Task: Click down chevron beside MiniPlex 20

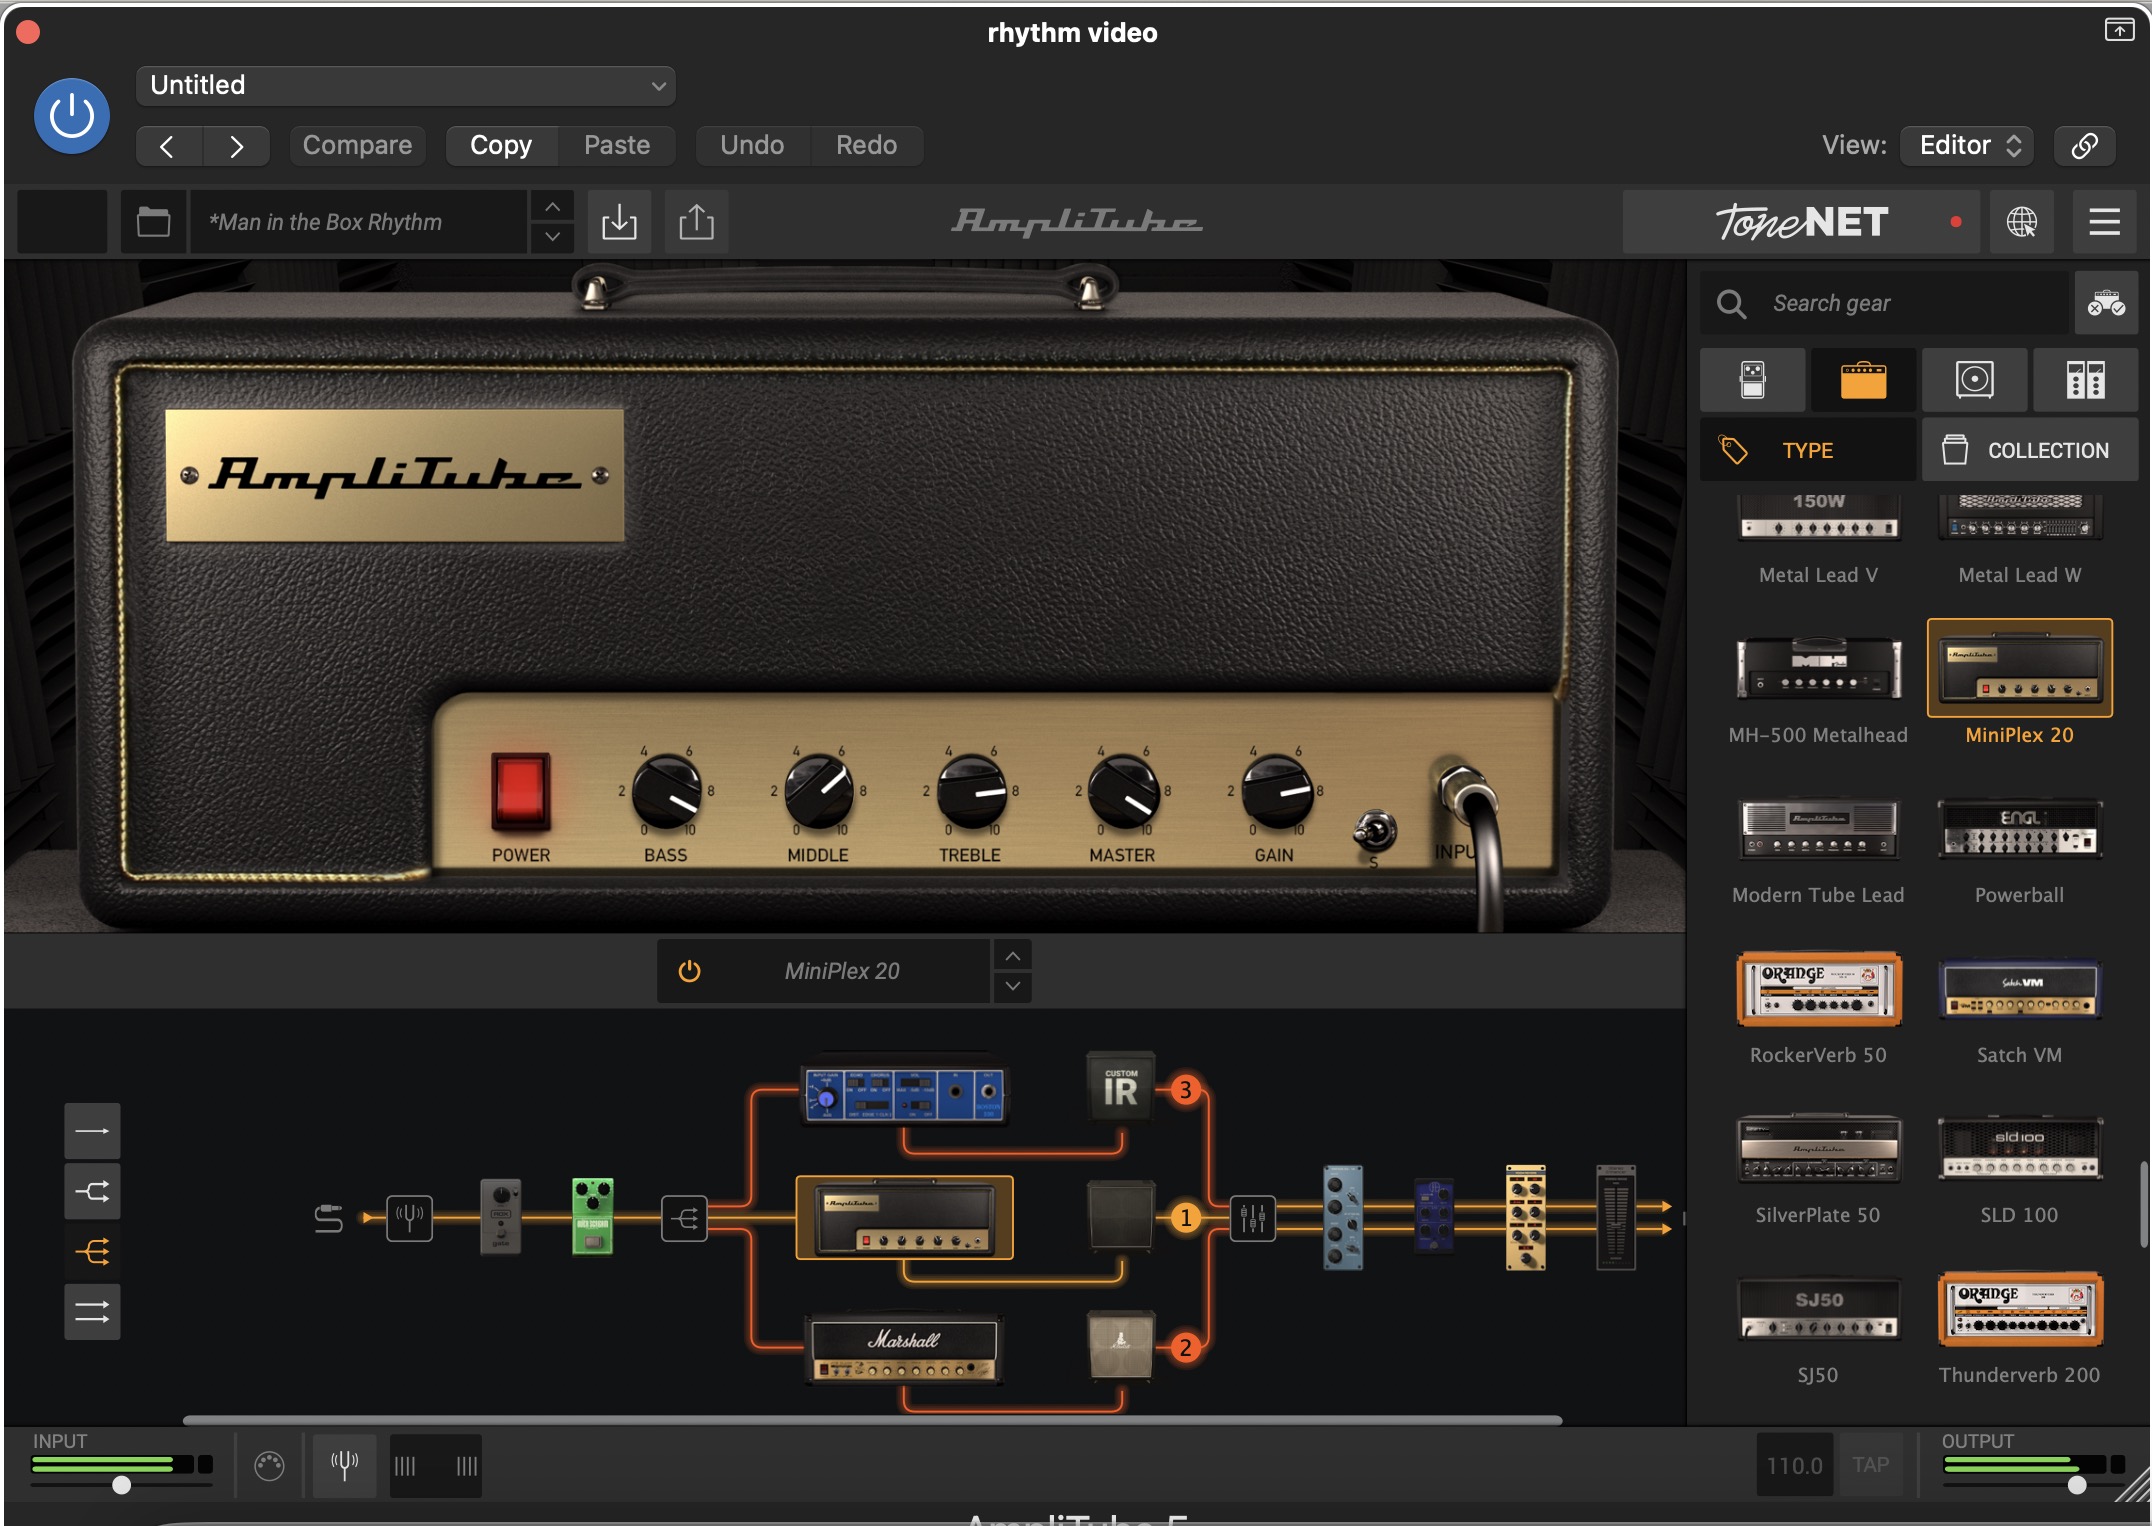Action: (x=1013, y=987)
